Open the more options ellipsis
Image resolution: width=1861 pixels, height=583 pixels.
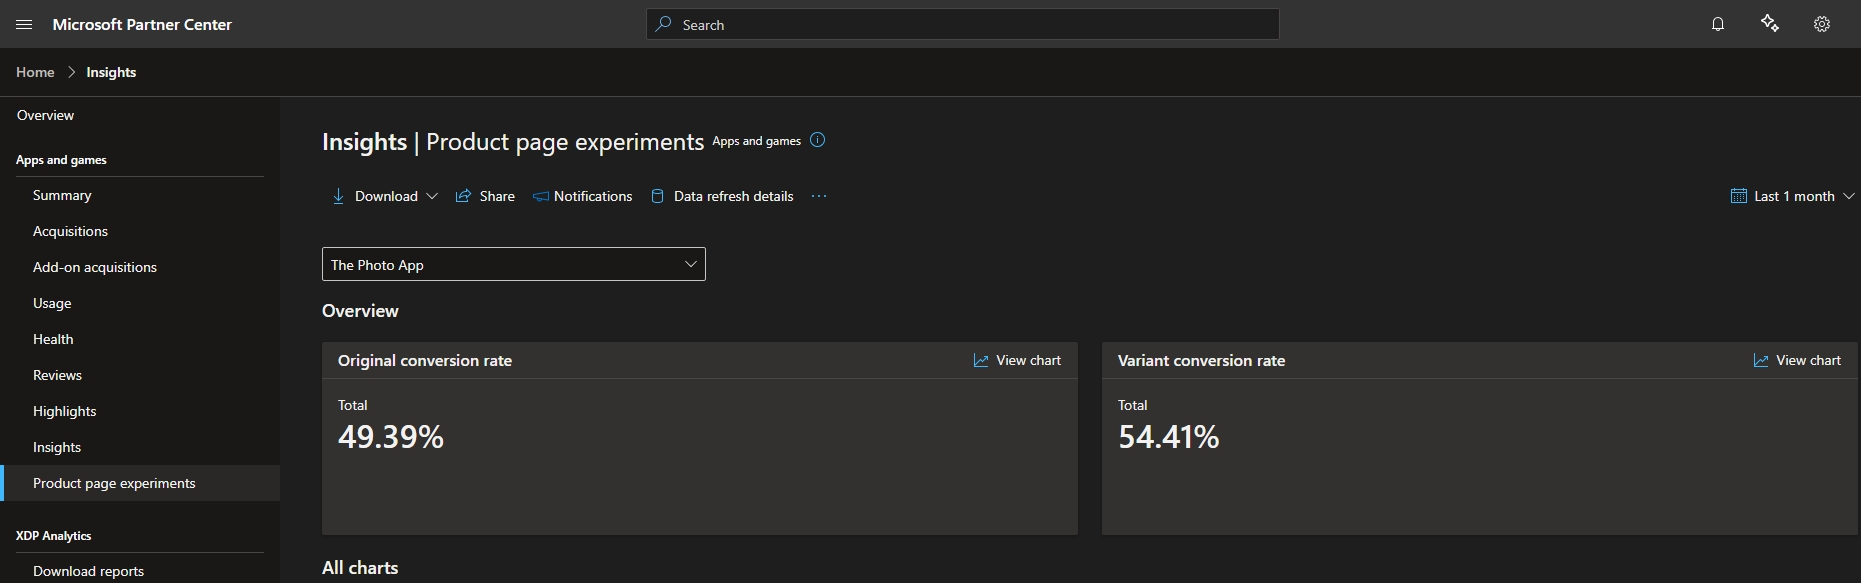(819, 196)
